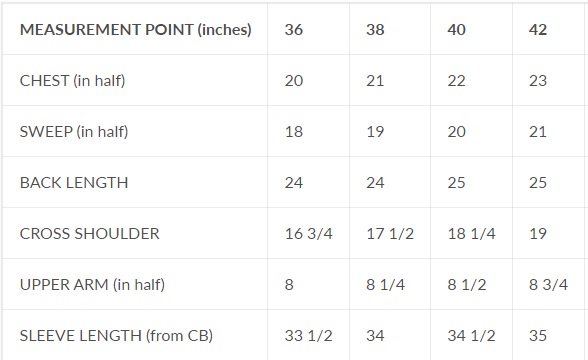Select the 18 1/4 cross shoulder value
588x360 pixels.
pyautogui.click(x=471, y=234)
